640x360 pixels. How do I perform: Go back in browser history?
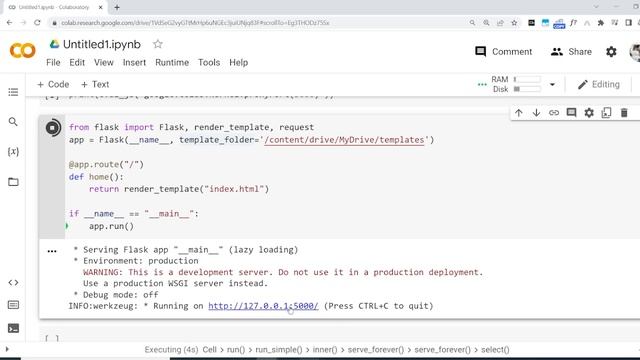(9, 23)
